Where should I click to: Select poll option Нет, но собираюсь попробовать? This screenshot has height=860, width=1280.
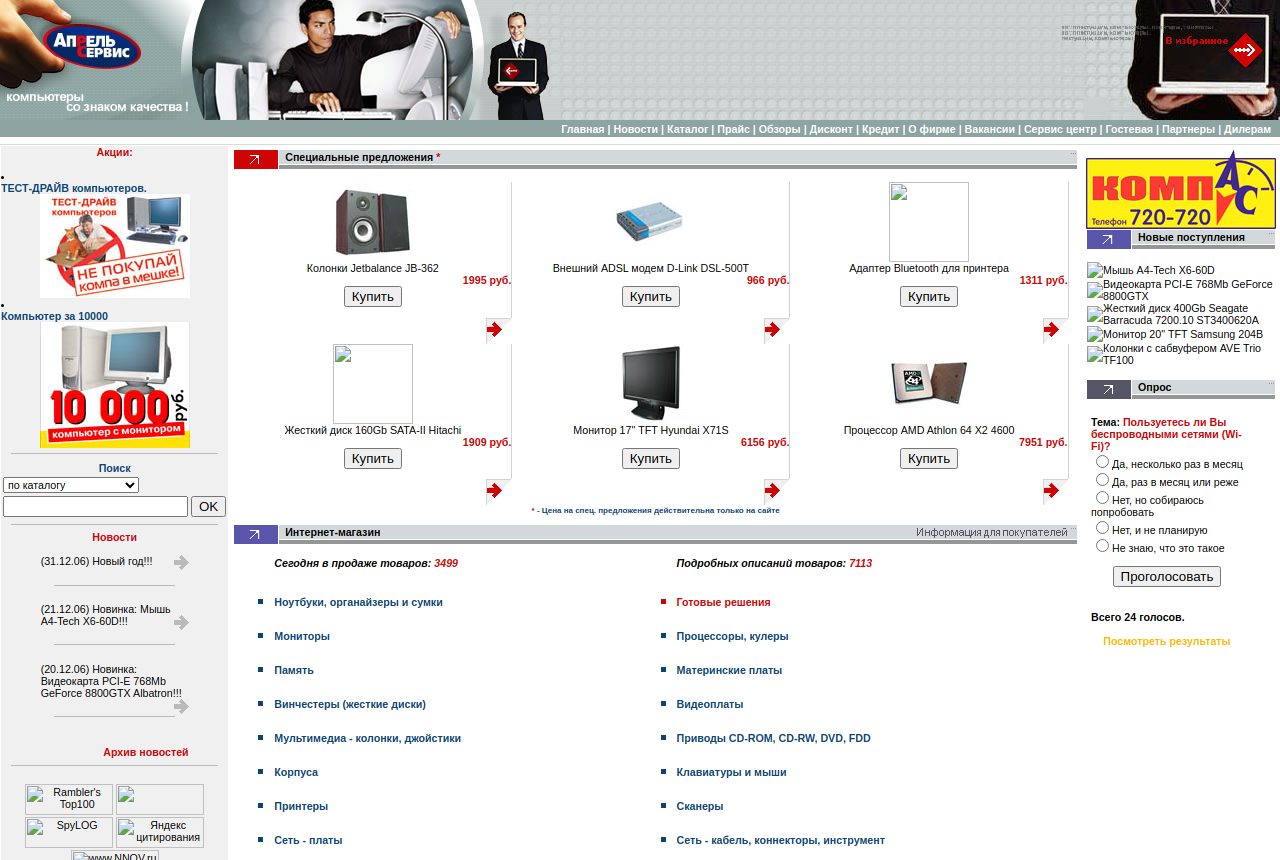pos(1102,498)
